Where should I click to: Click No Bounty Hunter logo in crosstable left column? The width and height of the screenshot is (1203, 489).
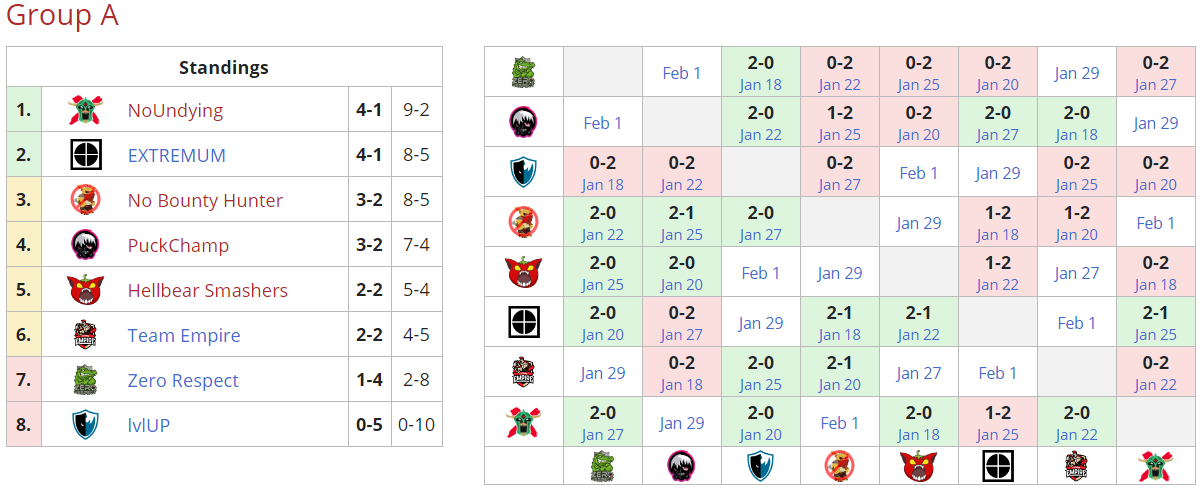click(524, 222)
